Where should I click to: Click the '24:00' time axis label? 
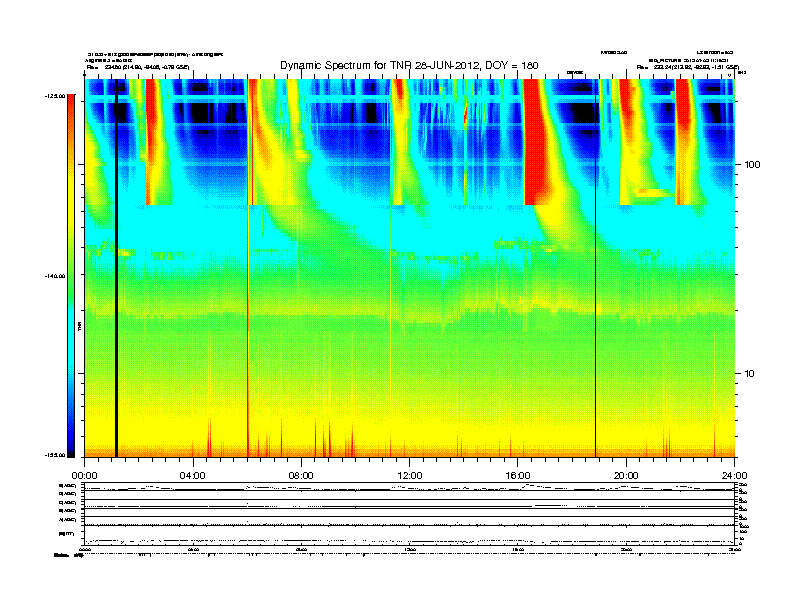(734, 476)
